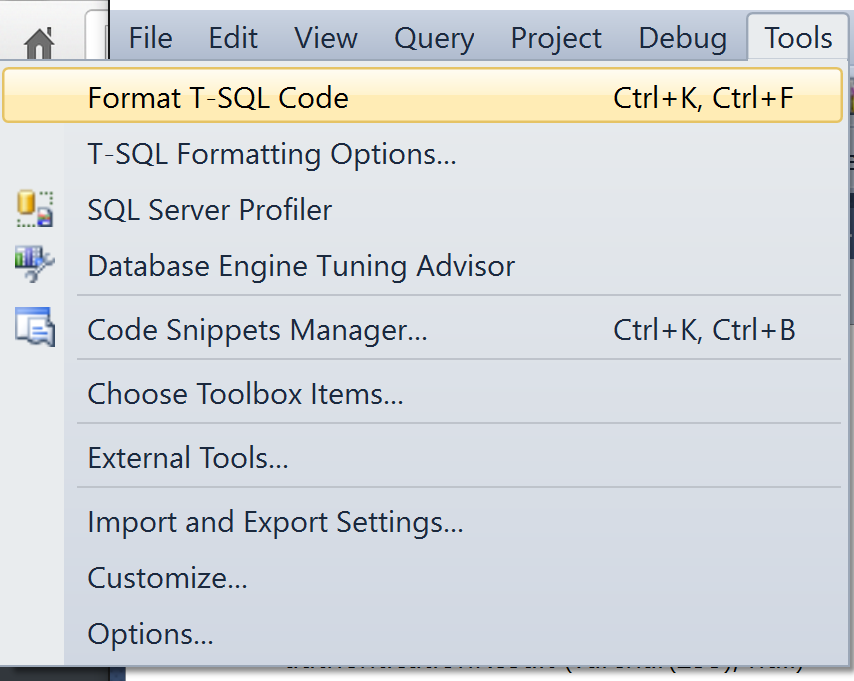Open the Query menu

click(433, 38)
